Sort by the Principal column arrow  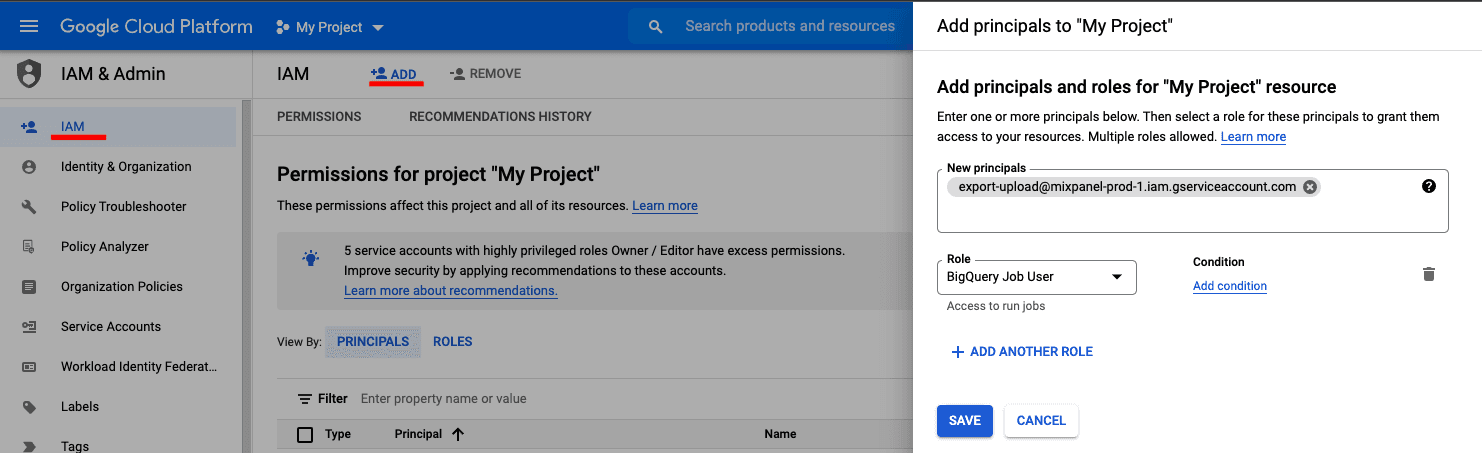tap(458, 434)
